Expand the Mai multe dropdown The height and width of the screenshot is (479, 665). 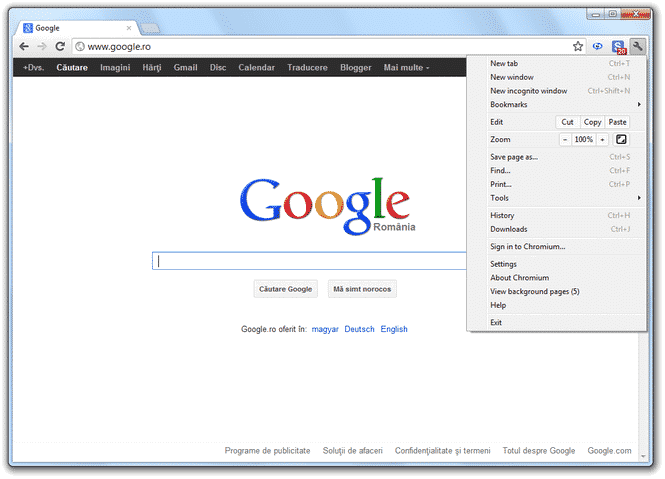coord(406,67)
